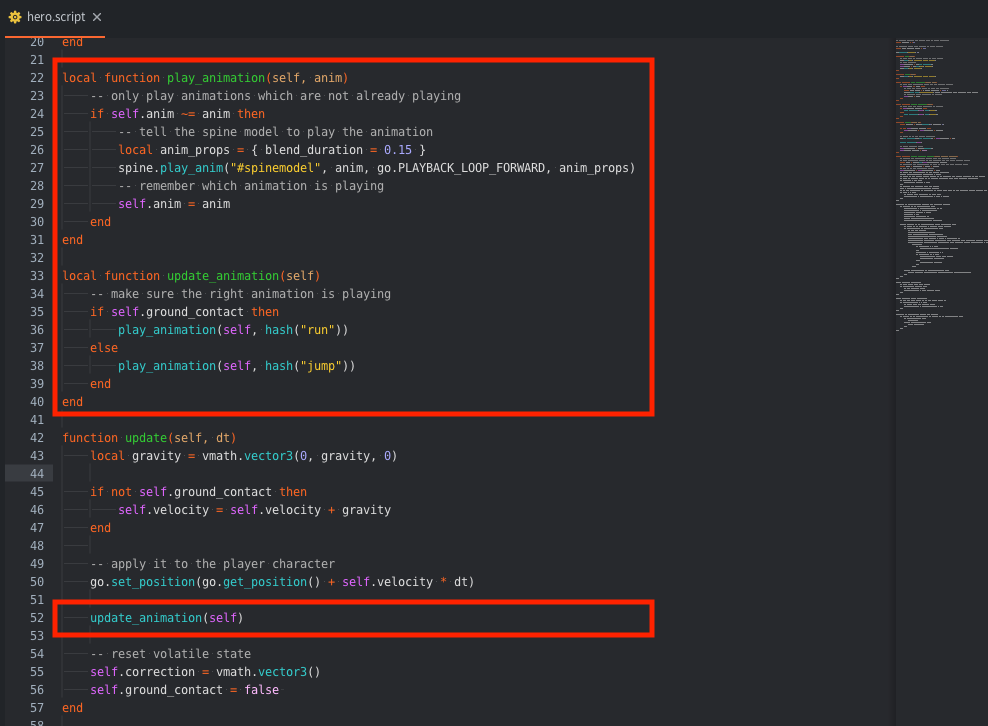Select the hero.script tab label
Image resolution: width=988 pixels, height=726 pixels.
pyautogui.click(x=57, y=17)
